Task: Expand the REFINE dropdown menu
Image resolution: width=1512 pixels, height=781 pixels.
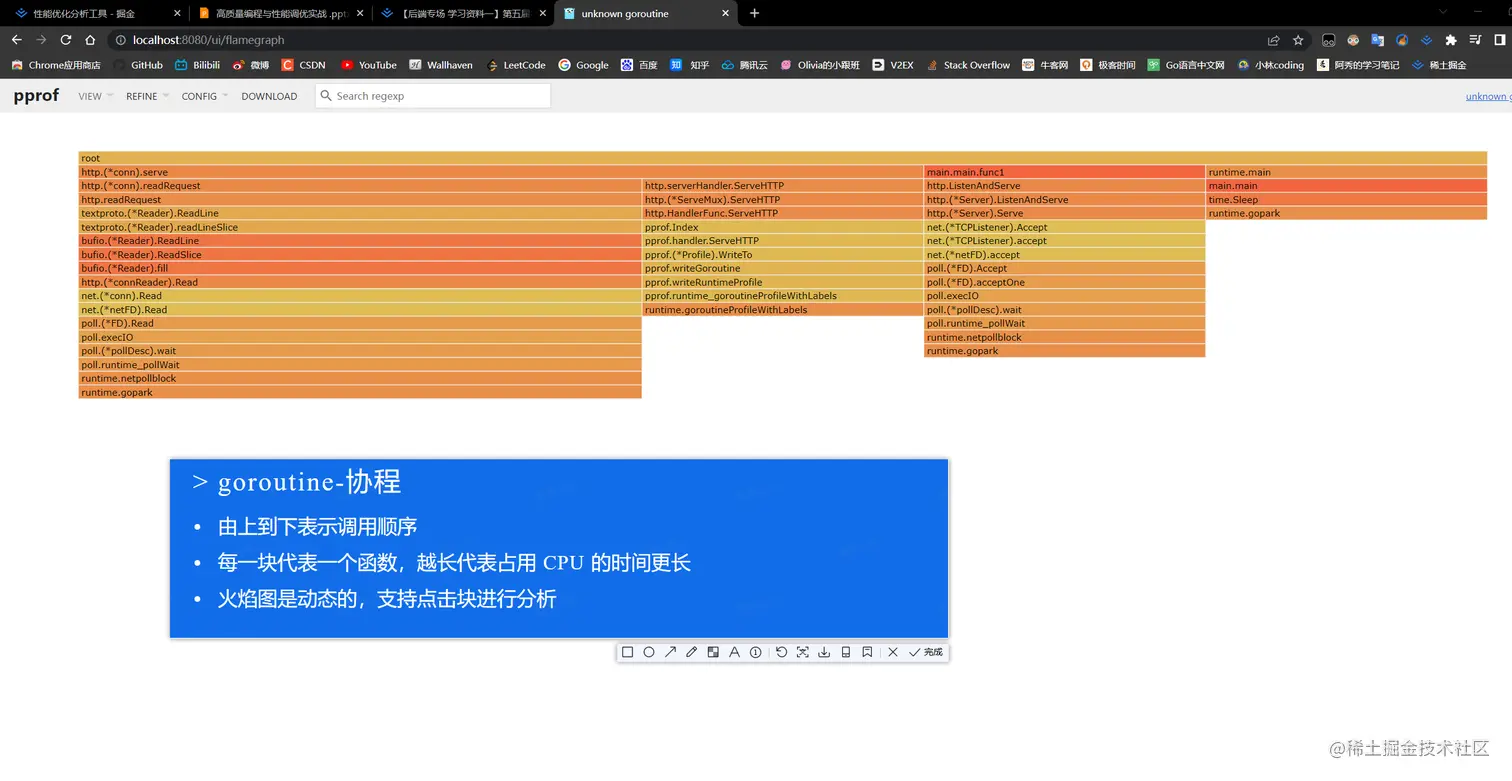Action: pyautogui.click(x=147, y=96)
